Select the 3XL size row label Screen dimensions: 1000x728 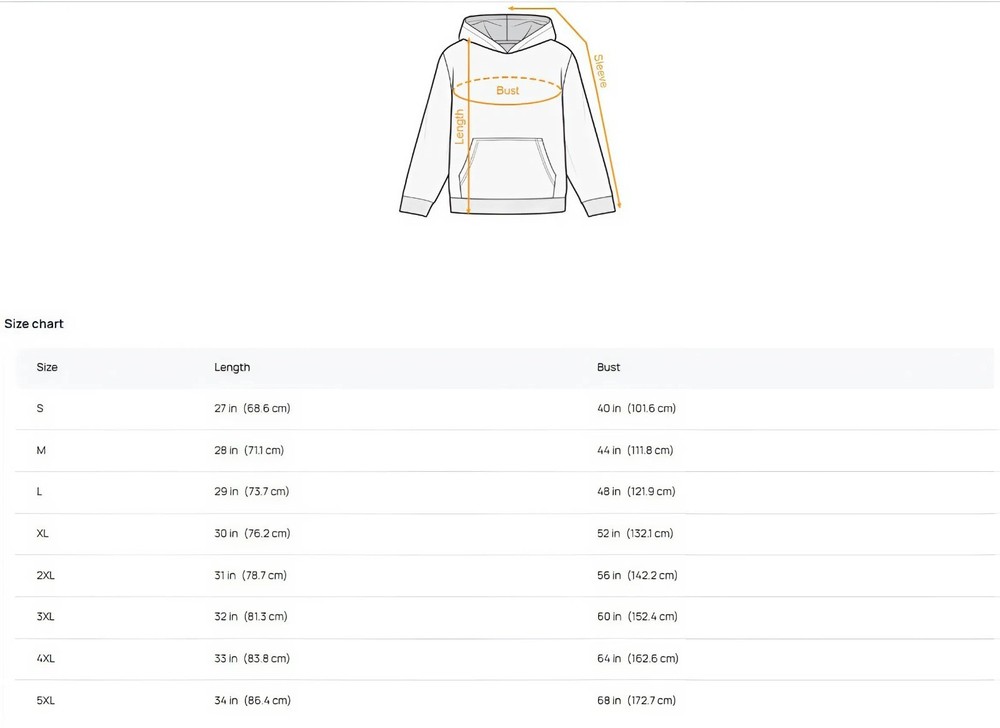click(x=45, y=617)
